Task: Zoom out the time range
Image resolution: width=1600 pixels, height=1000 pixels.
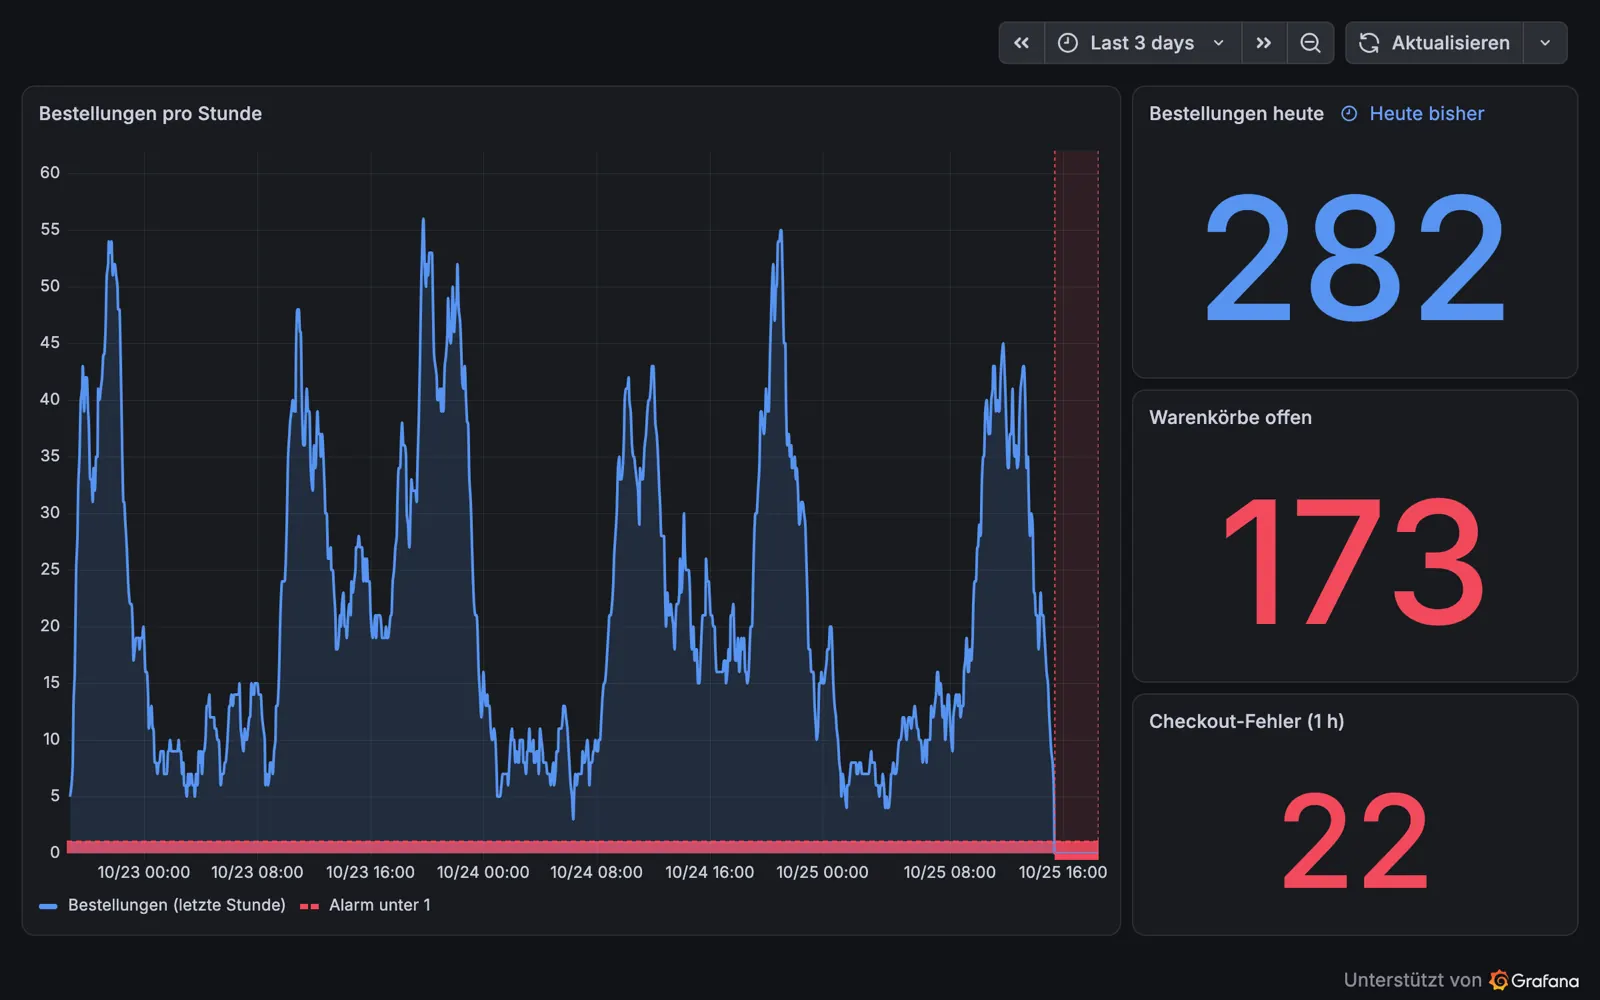Action: [1310, 43]
